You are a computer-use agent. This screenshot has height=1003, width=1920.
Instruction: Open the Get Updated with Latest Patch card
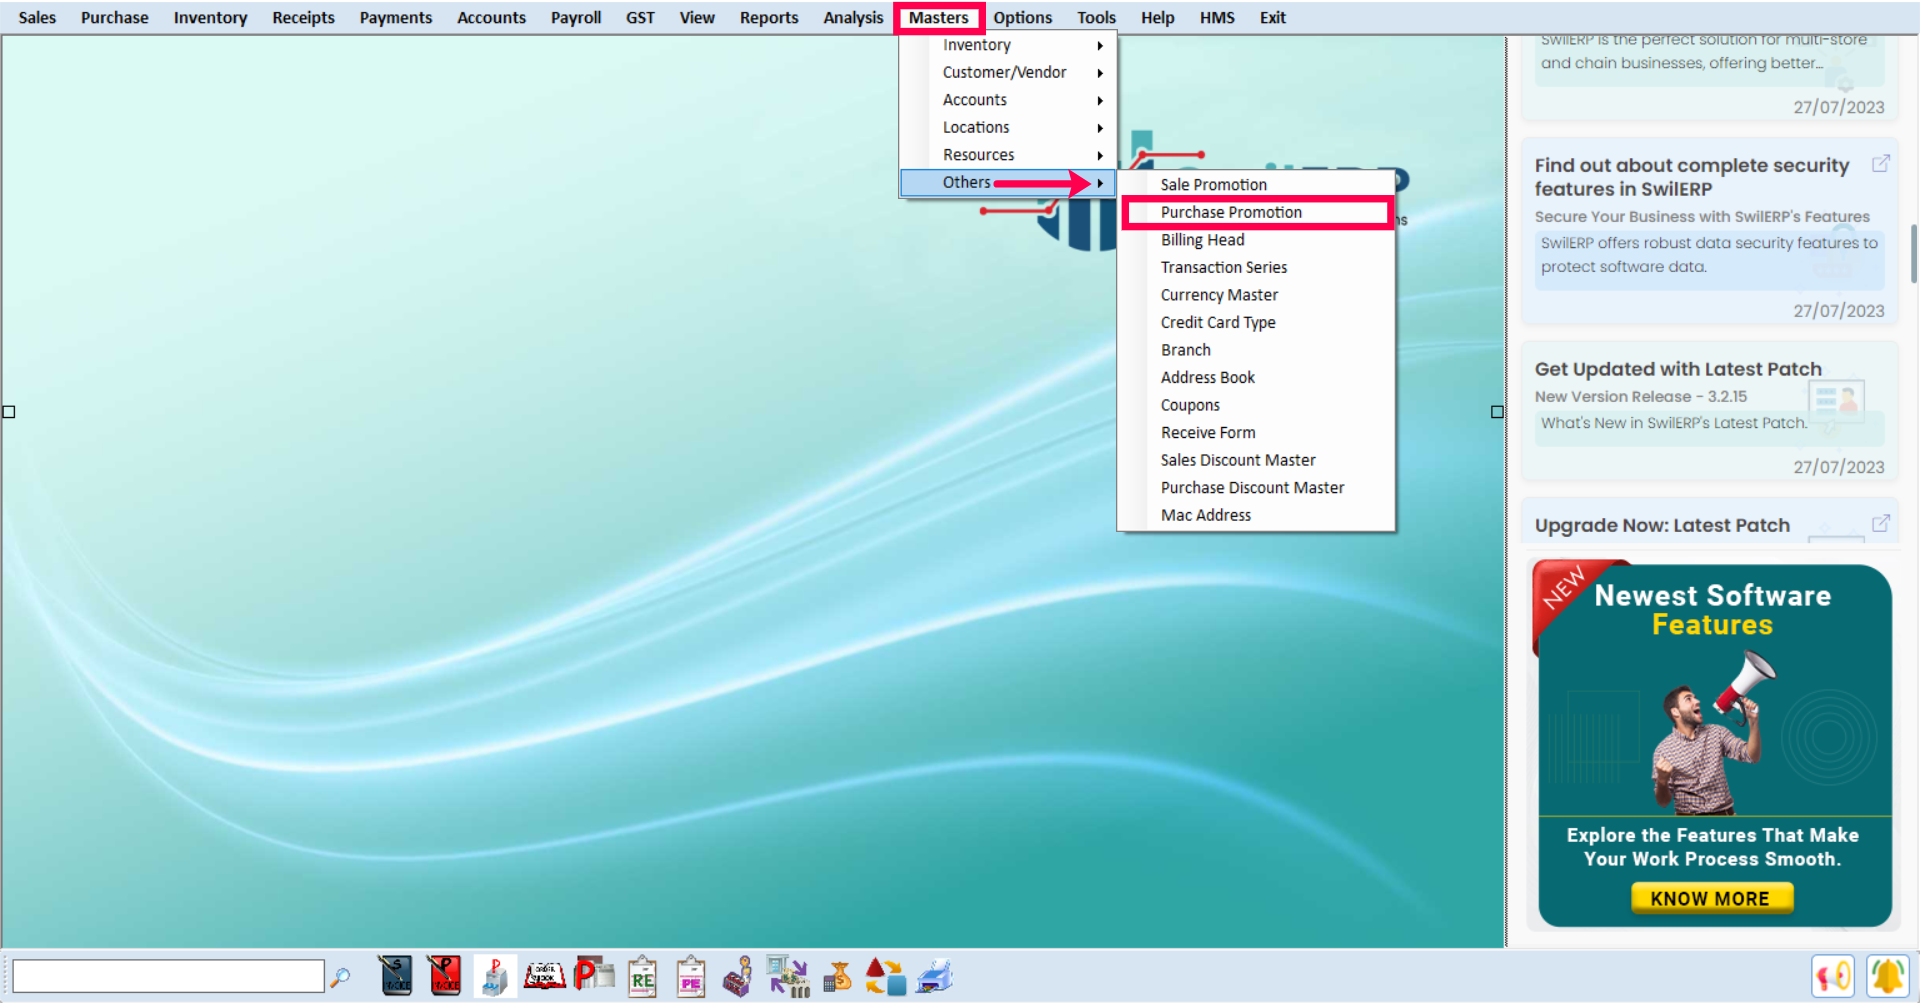pyautogui.click(x=1709, y=412)
